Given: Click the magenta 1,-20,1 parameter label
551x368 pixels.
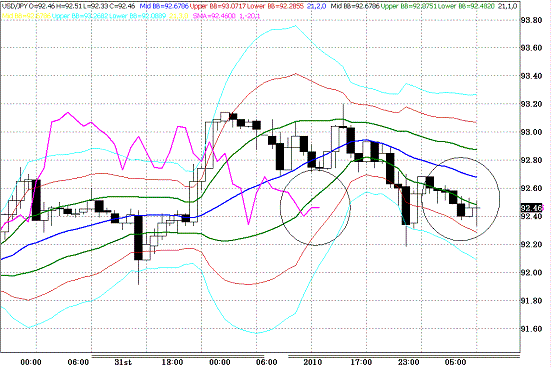Looking at the screenshot, I should [249, 15].
